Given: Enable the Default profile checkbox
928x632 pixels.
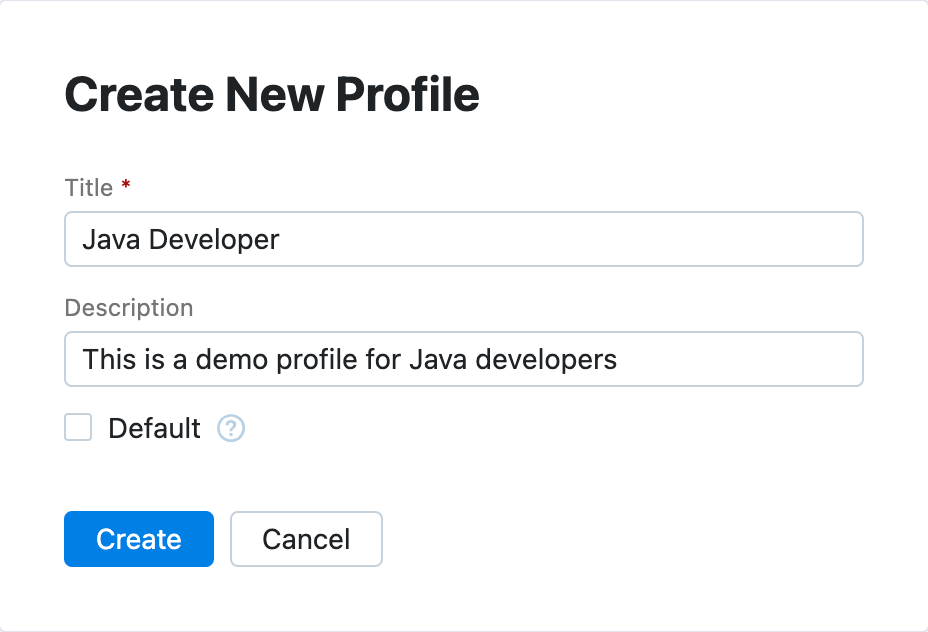Looking at the screenshot, I should 77,427.
